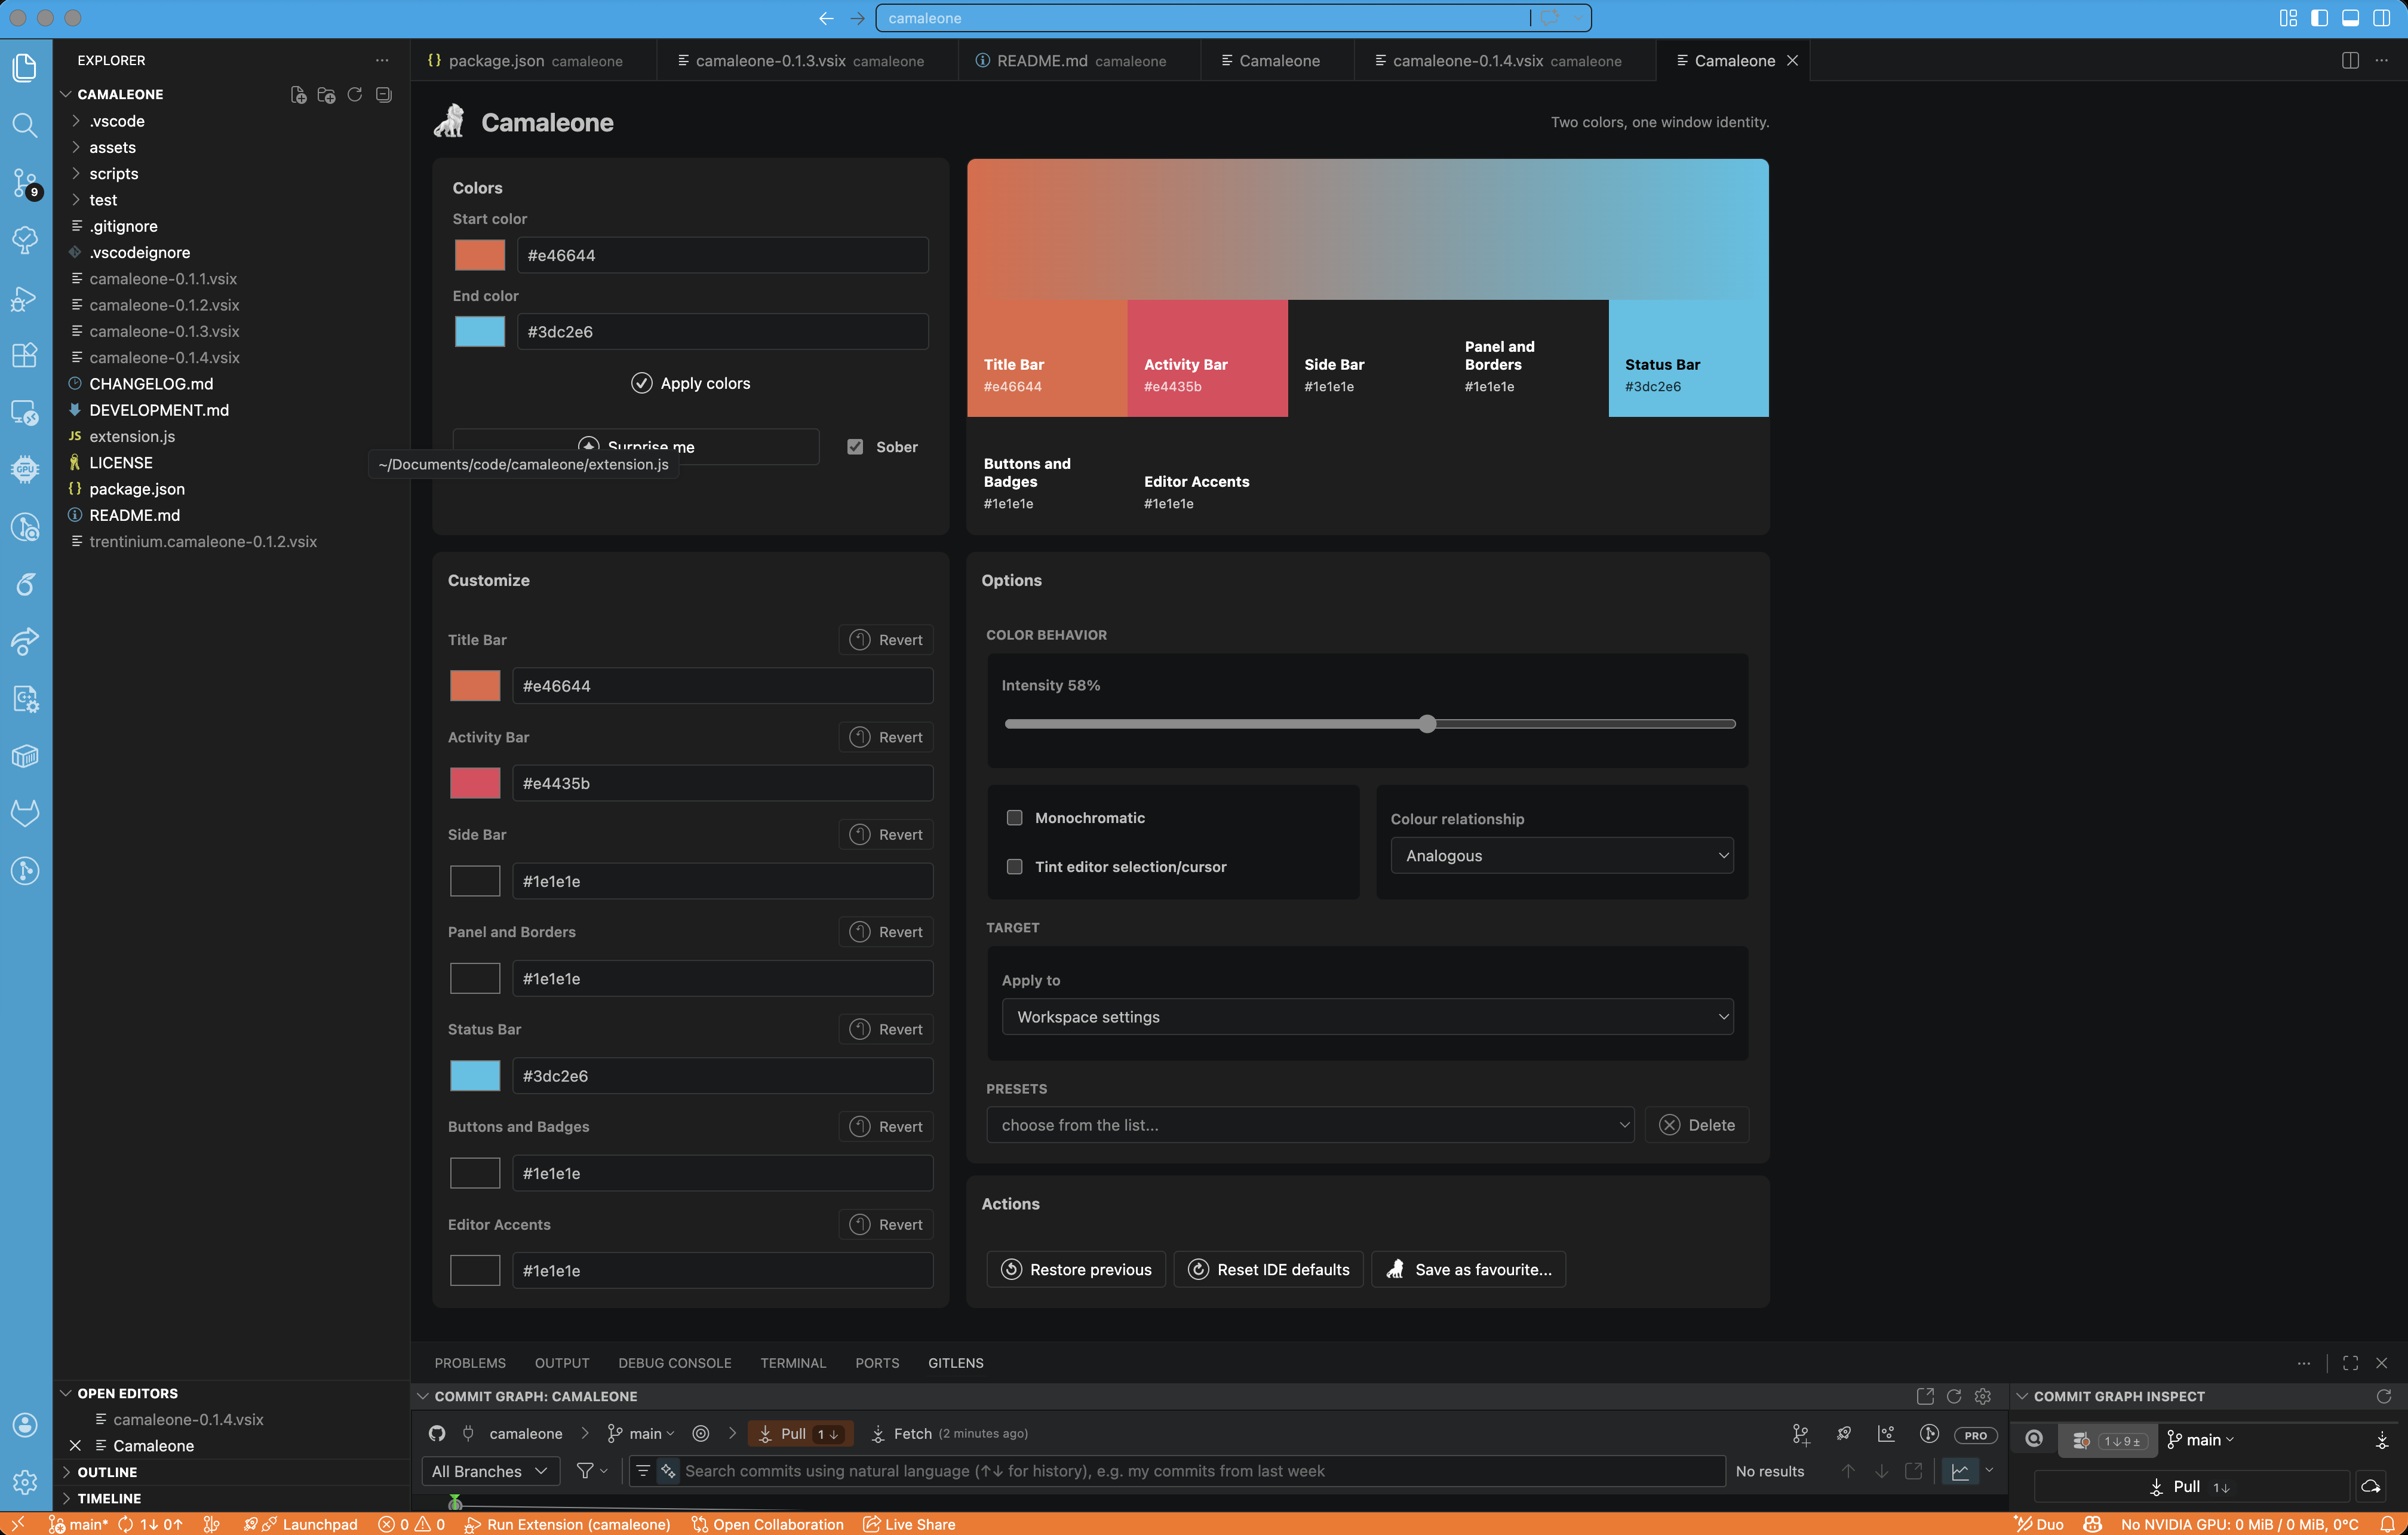This screenshot has width=2408, height=1535.
Task: Click the New File icon in the Explorer header
Action: point(298,94)
